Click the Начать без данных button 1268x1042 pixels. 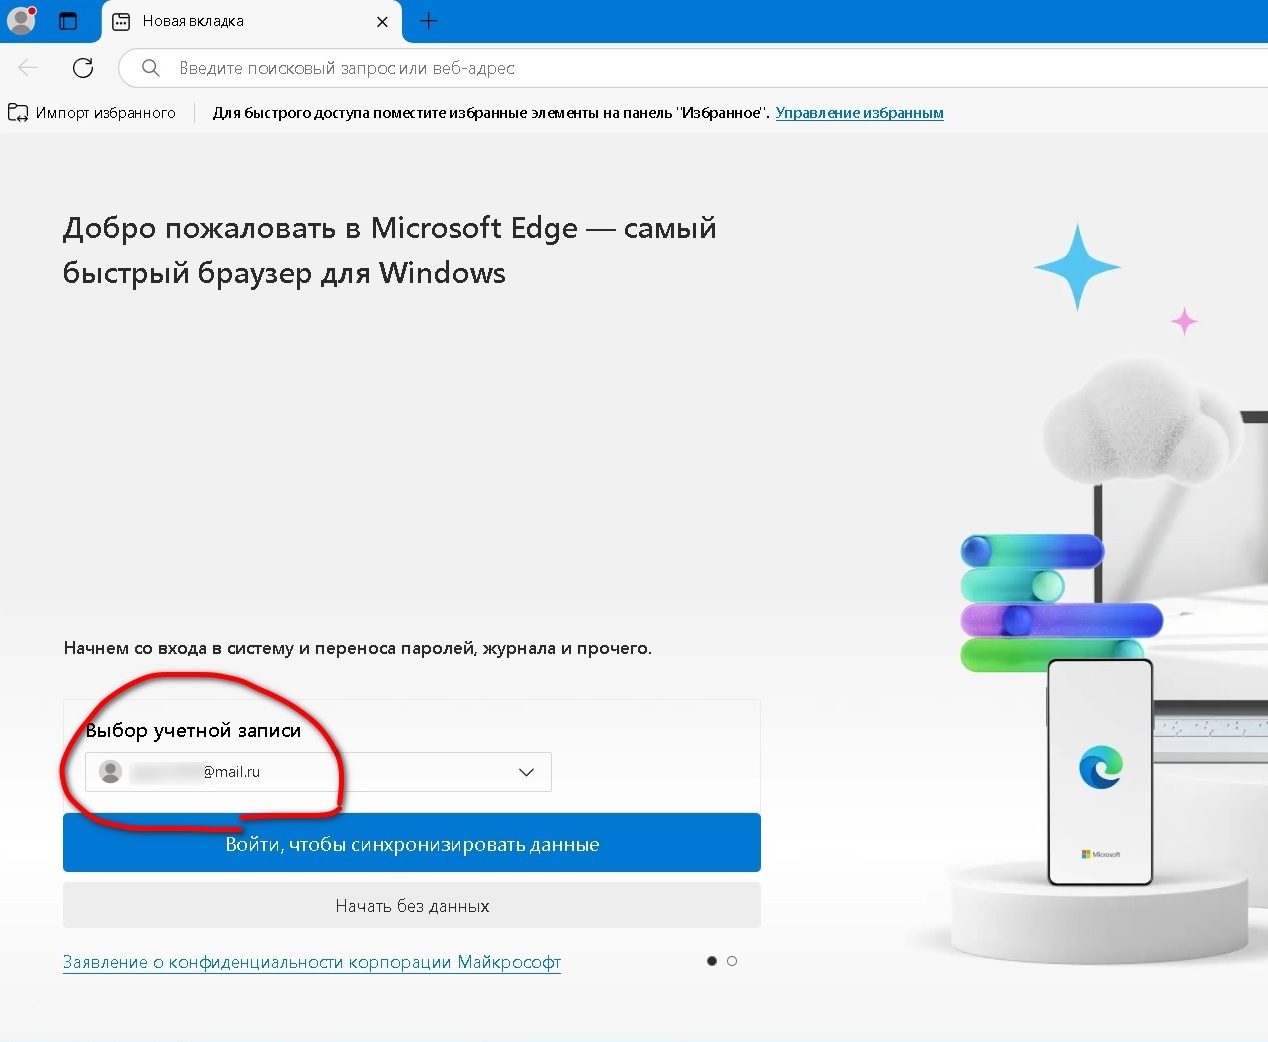pyautogui.click(x=412, y=906)
